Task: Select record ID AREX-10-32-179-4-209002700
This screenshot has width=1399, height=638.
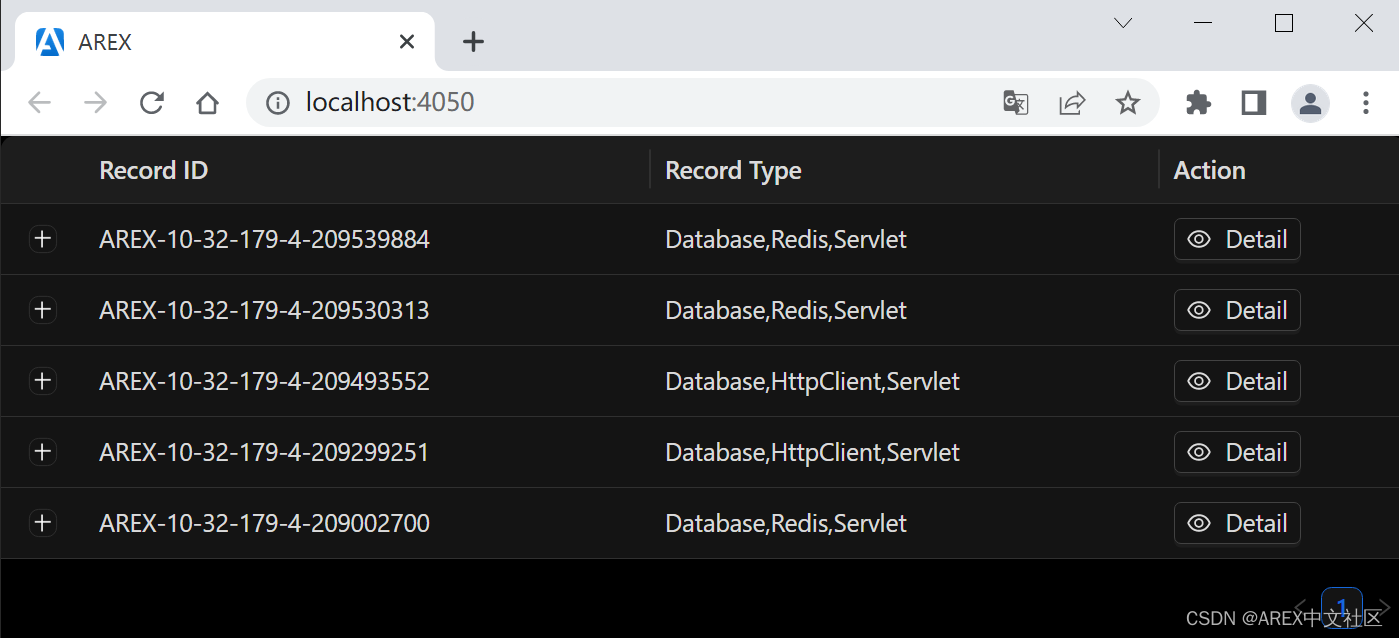Action: pyautogui.click(x=264, y=523)
